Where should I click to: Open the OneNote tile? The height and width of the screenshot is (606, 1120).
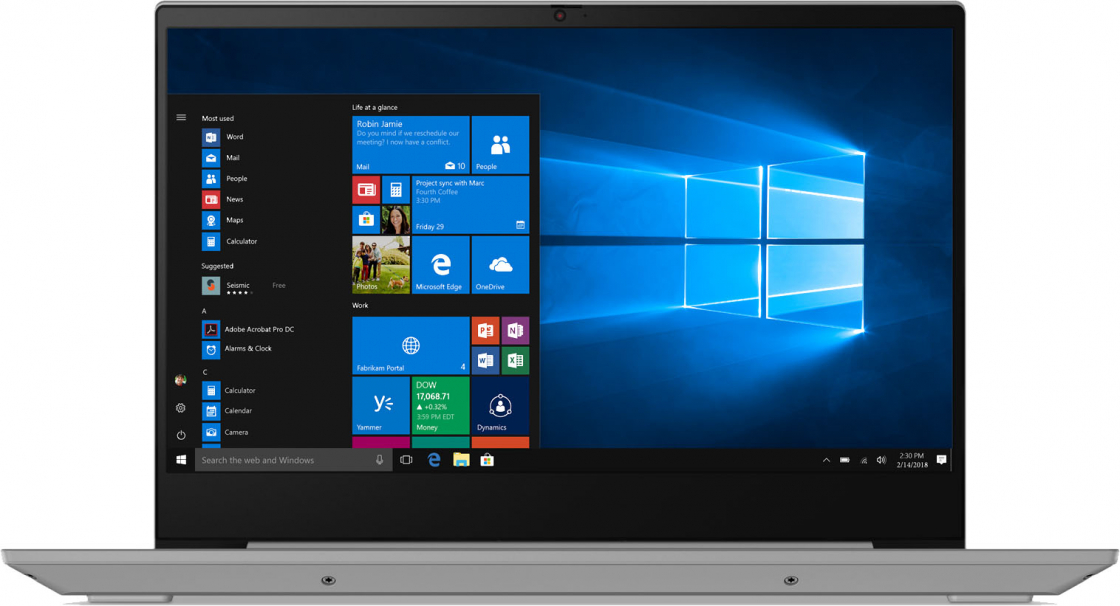(515, 331)
